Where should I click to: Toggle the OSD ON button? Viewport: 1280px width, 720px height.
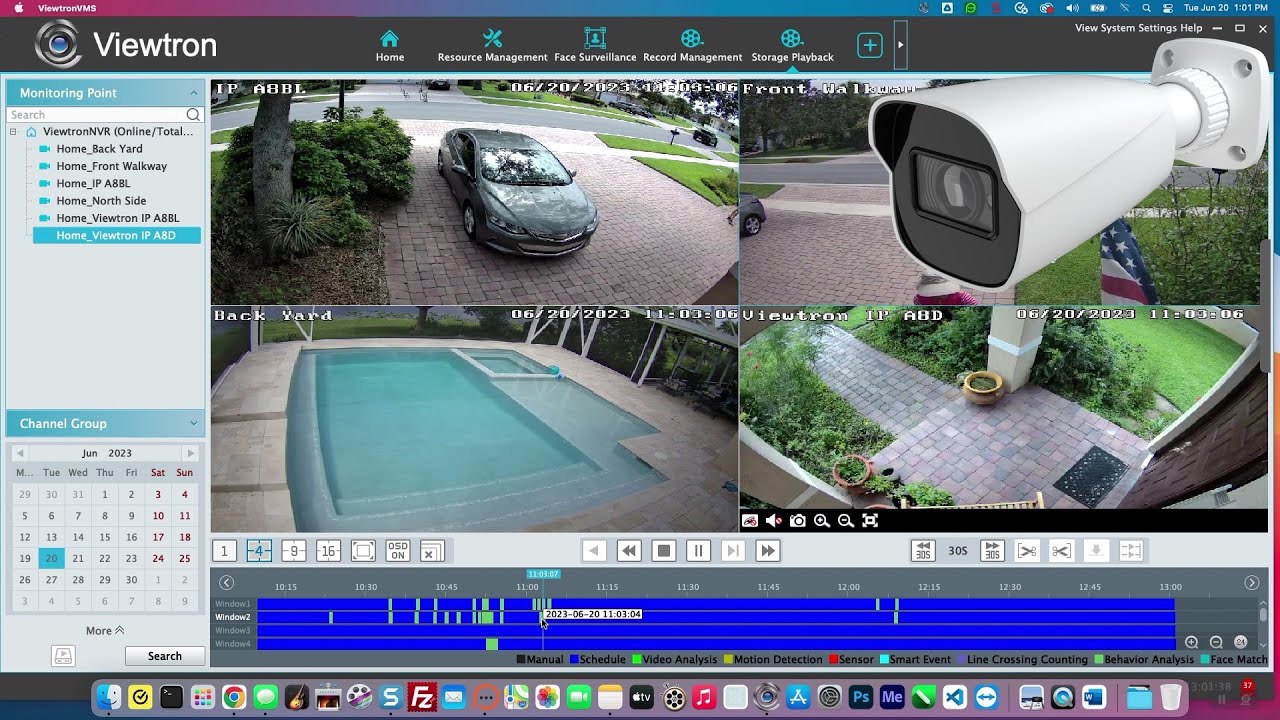click(397, 551)
